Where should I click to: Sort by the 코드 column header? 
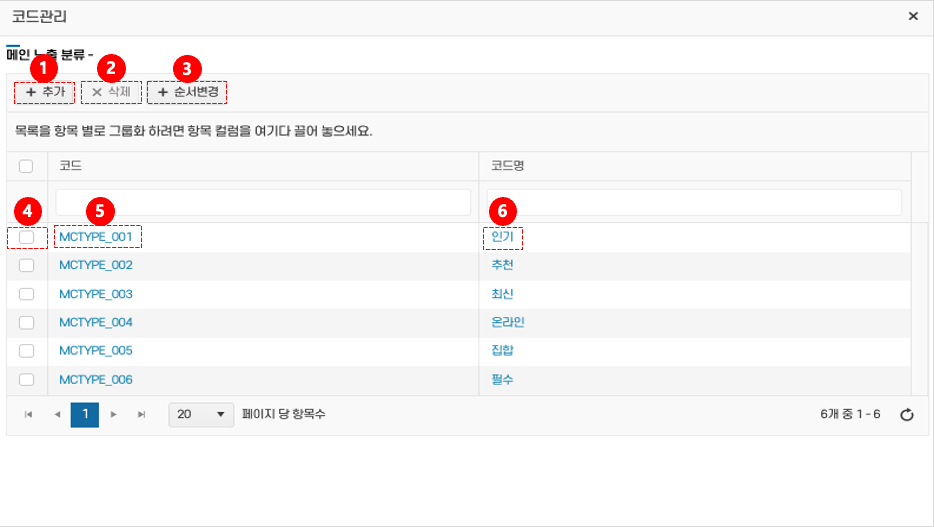[x=70, y=166]
